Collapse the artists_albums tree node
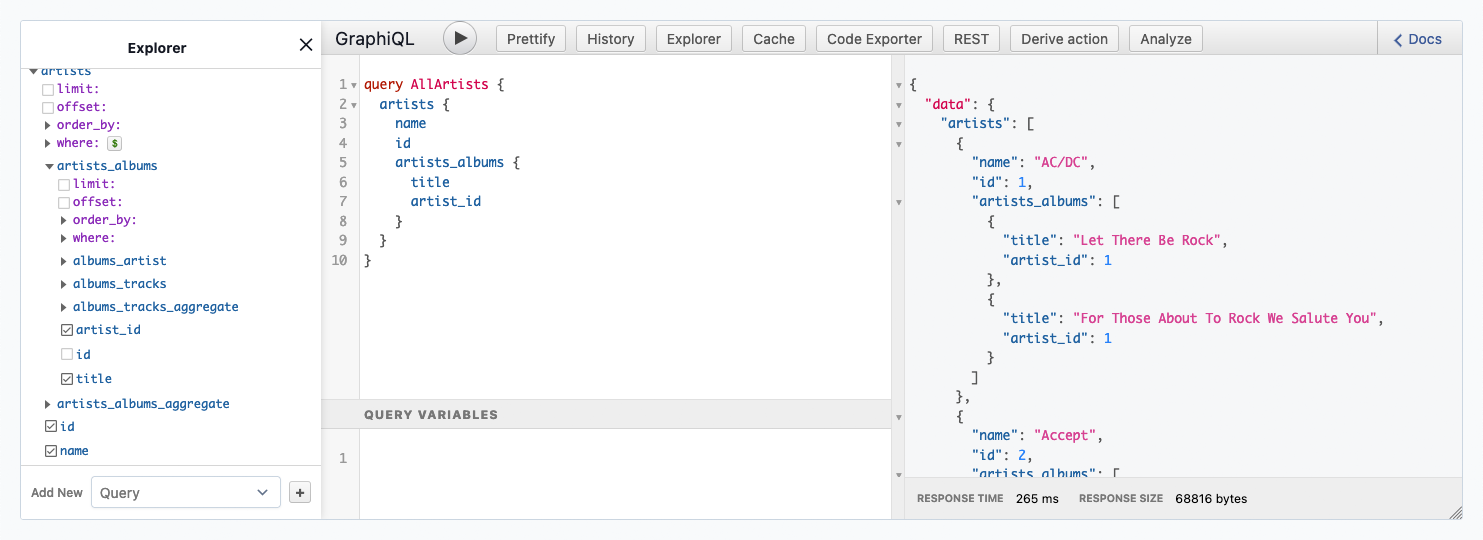 (x=48, y=166)
